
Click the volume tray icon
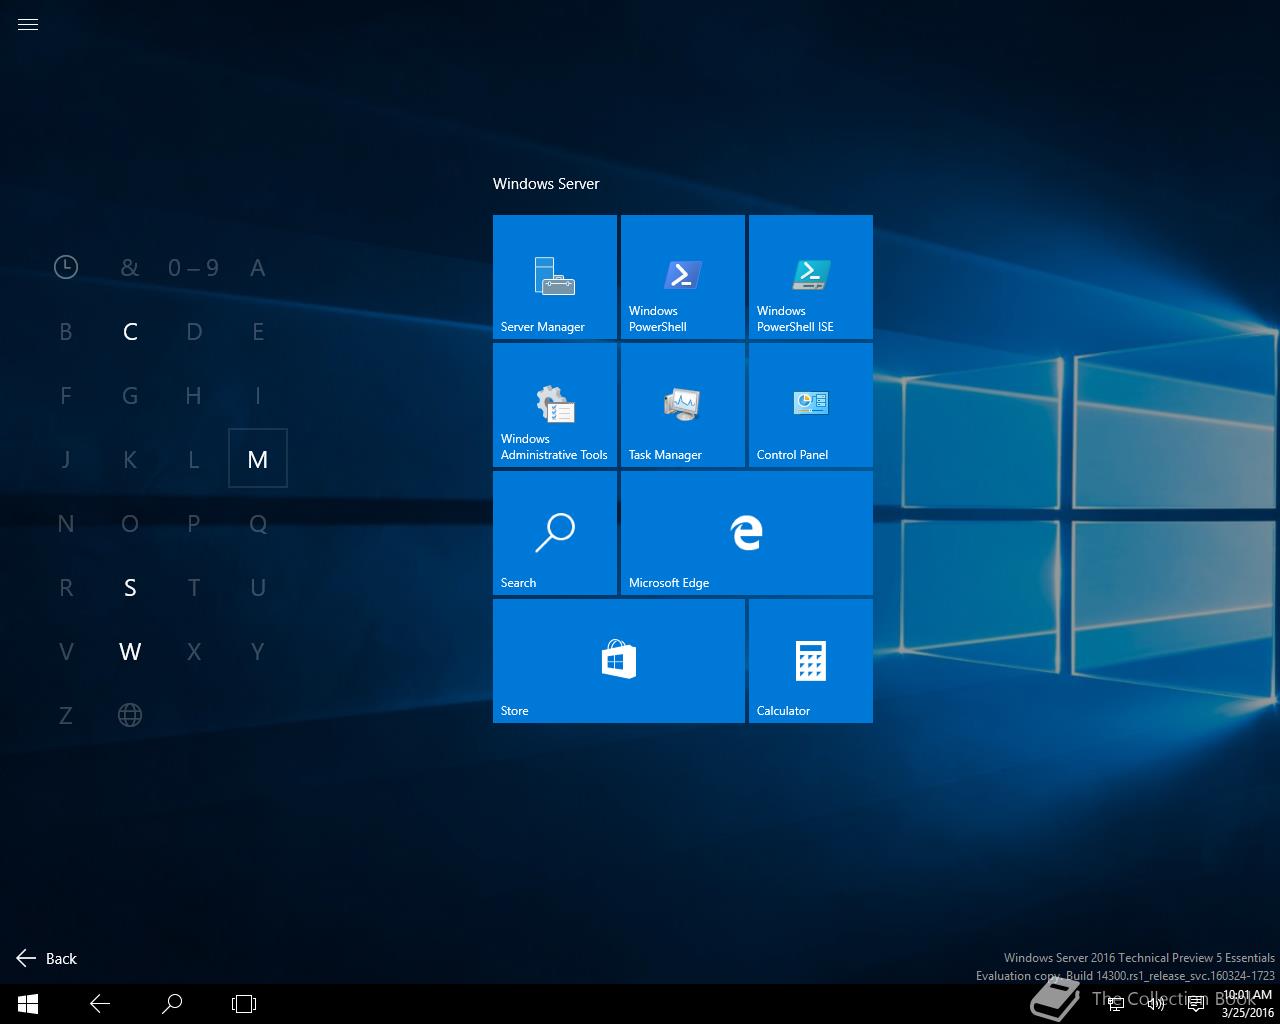(1156, 1004)
